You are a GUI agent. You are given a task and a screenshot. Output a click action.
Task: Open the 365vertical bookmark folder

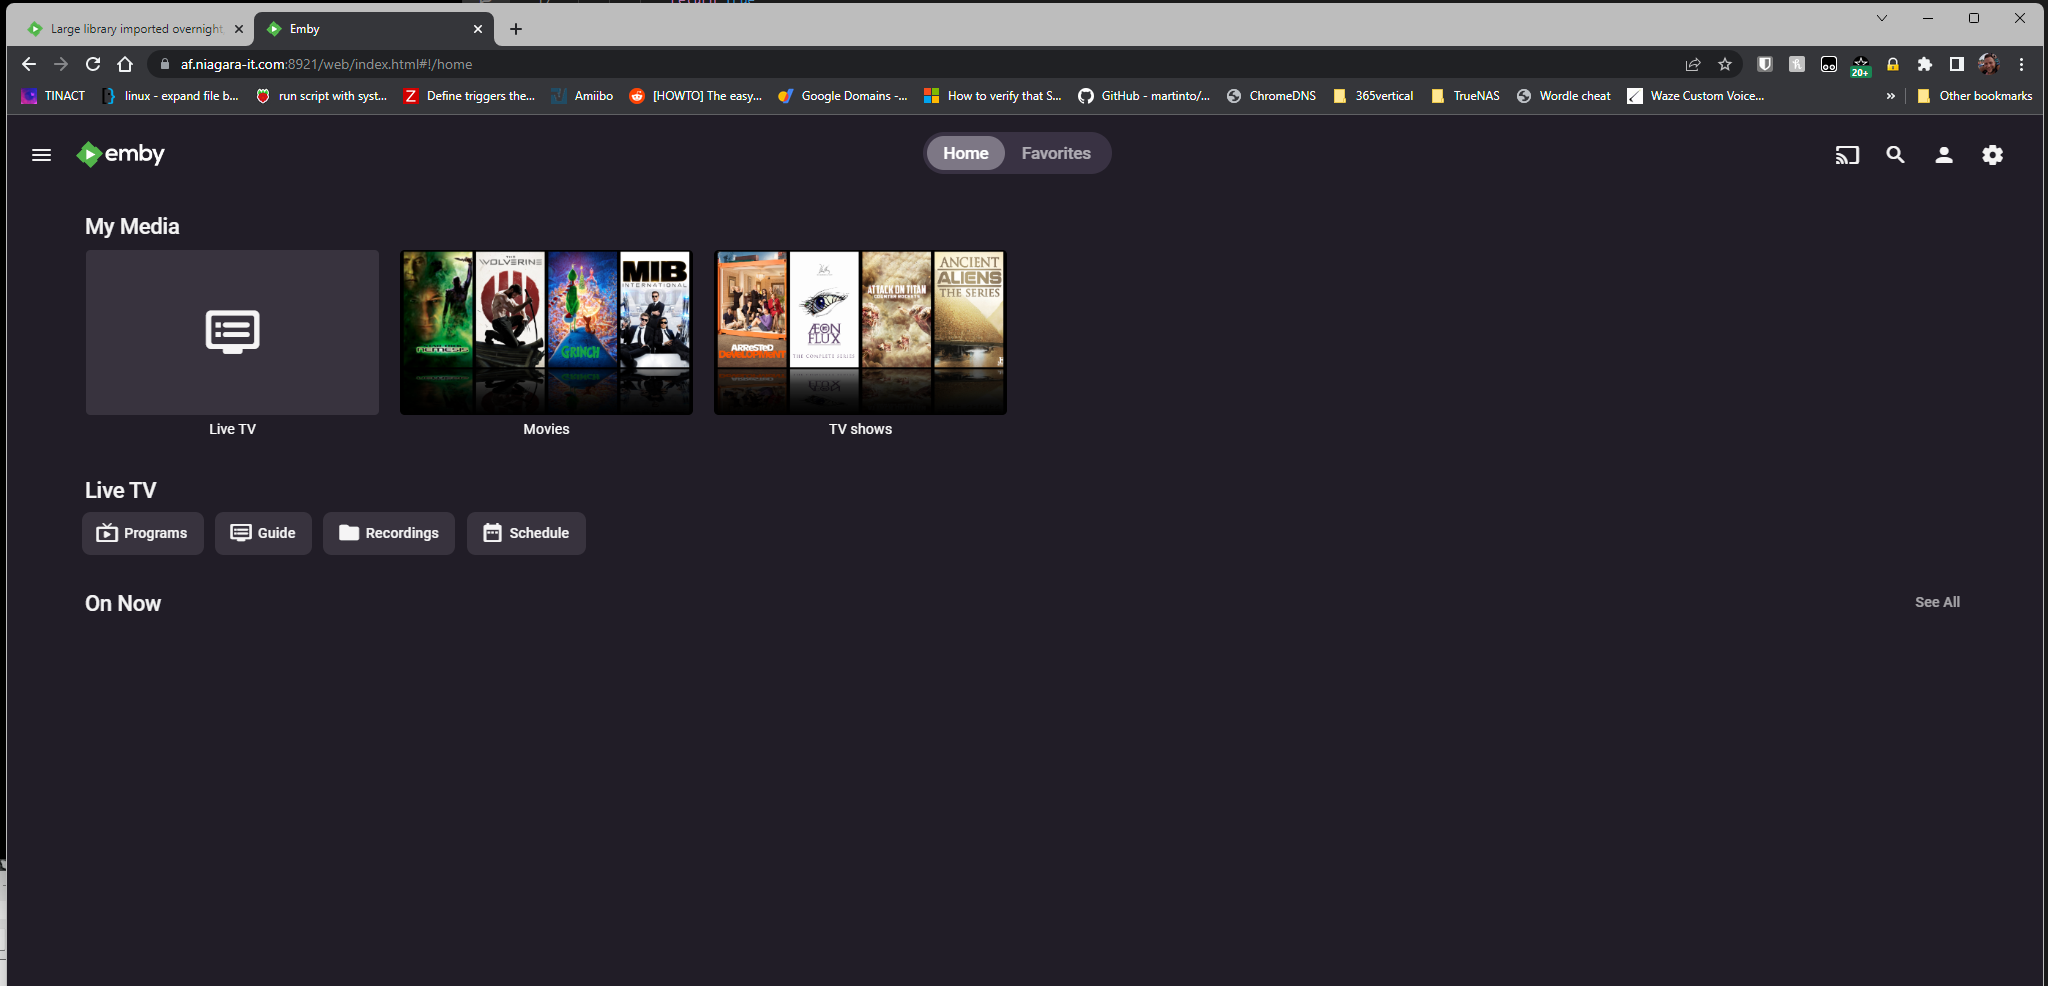(1374, 96)
